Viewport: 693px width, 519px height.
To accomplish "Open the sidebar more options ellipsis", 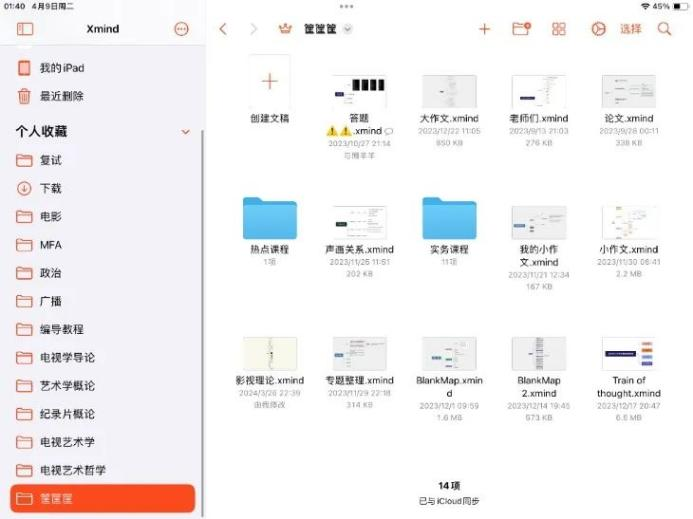I will [x=181, y=29].
